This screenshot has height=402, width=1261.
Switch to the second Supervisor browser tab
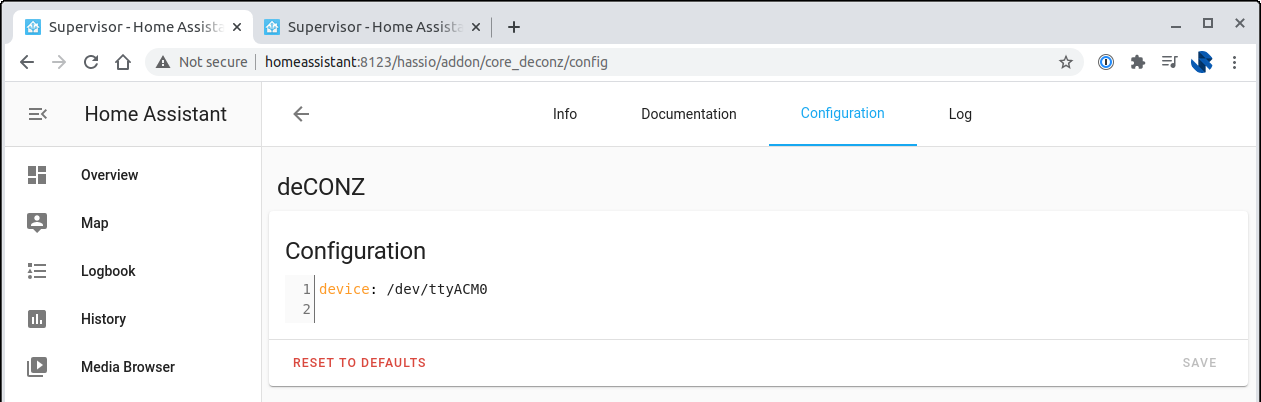(x=371, y=27)
